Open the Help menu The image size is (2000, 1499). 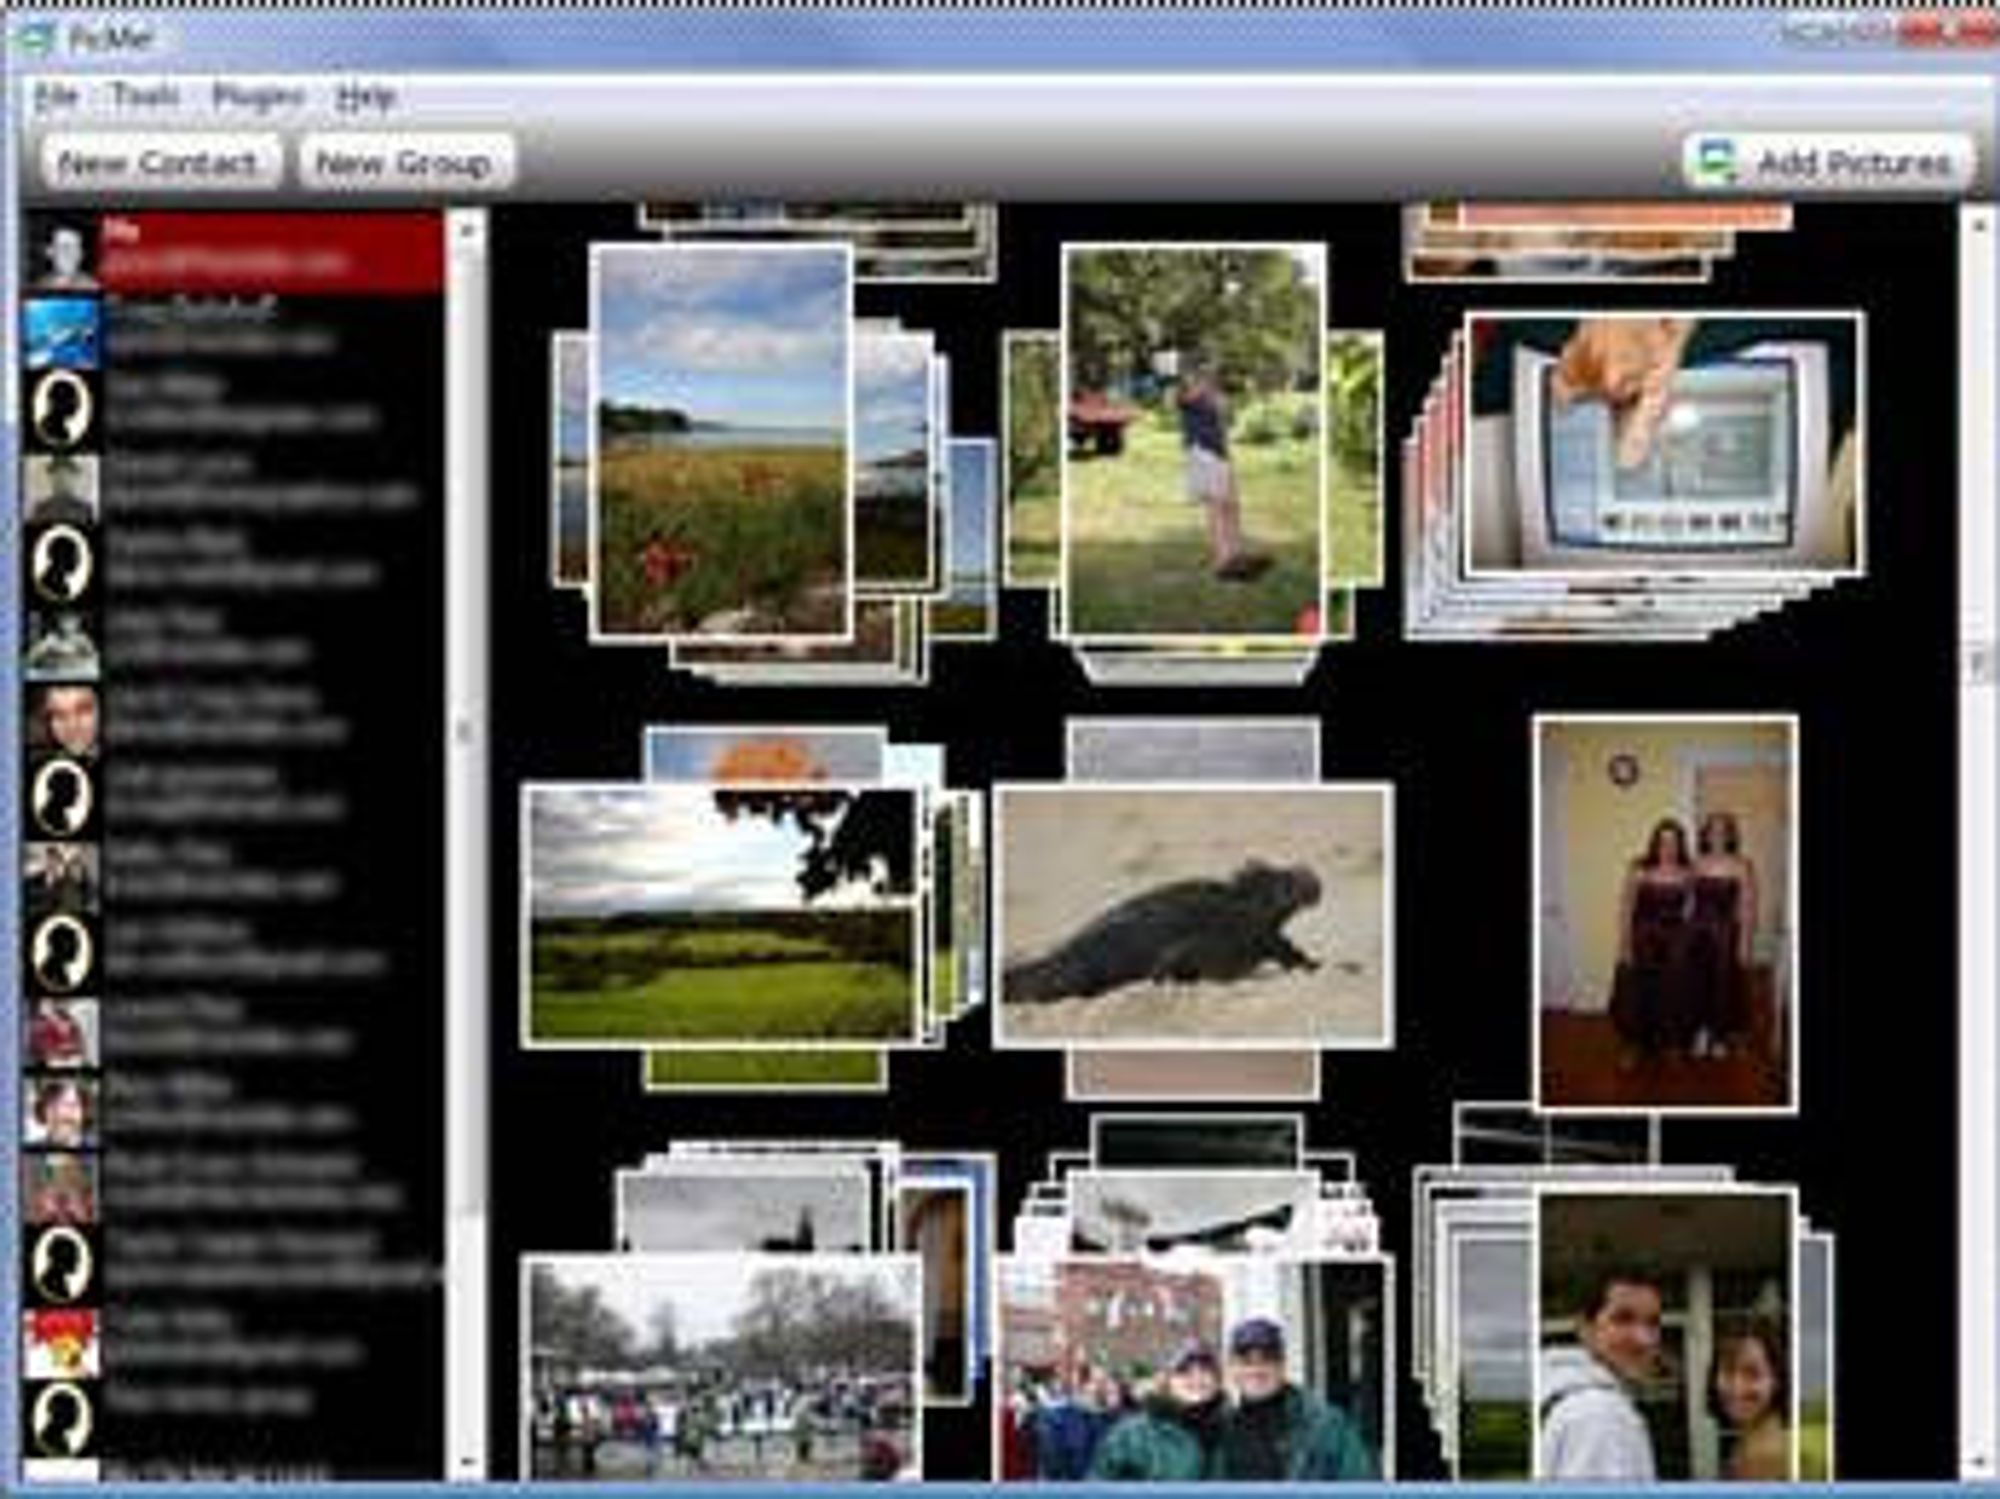click(366, 97)
